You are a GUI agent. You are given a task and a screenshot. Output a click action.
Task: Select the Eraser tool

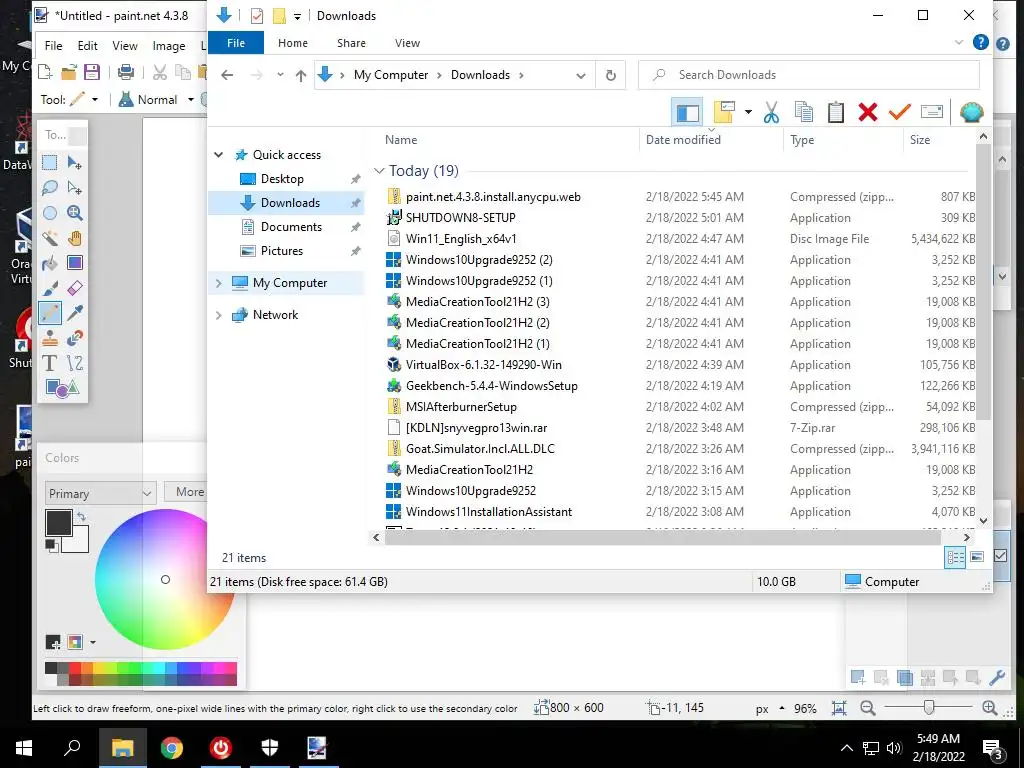(x=74, y=288)
